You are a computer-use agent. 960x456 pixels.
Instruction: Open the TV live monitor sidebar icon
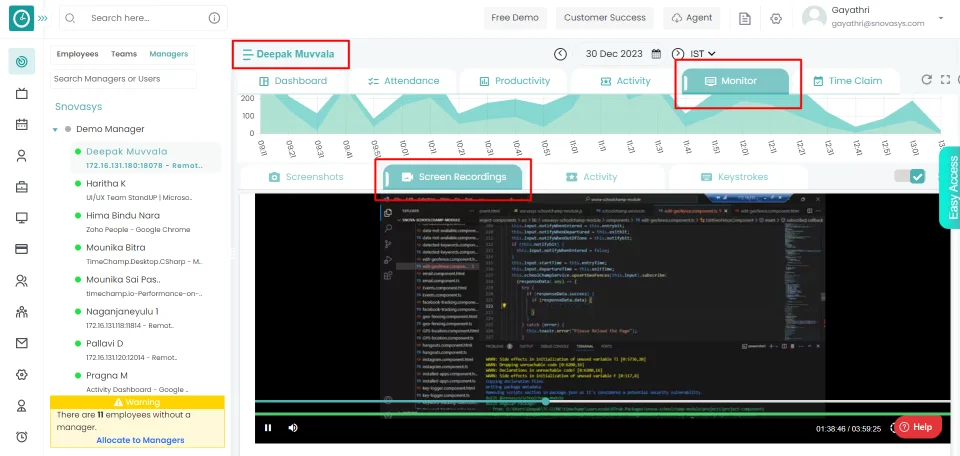[21, 93]
